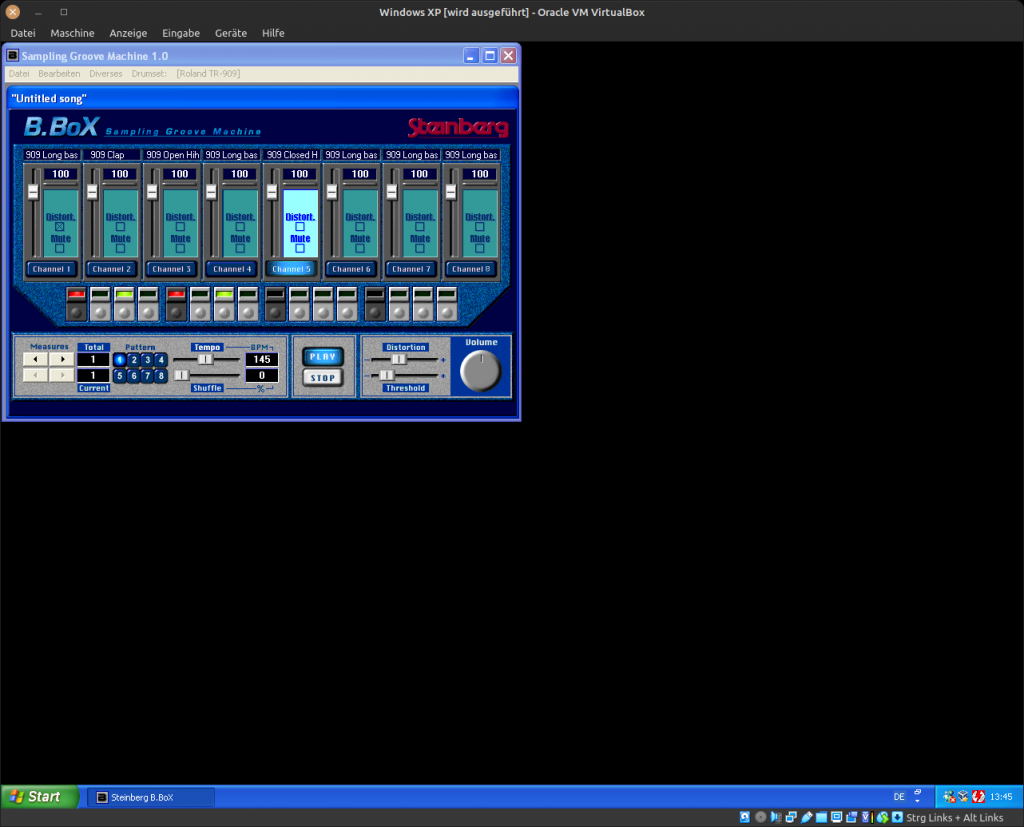
Task: Disable Distort. checkbox on Channel 1
Action: pyautogui.click(x=60, y=227)
